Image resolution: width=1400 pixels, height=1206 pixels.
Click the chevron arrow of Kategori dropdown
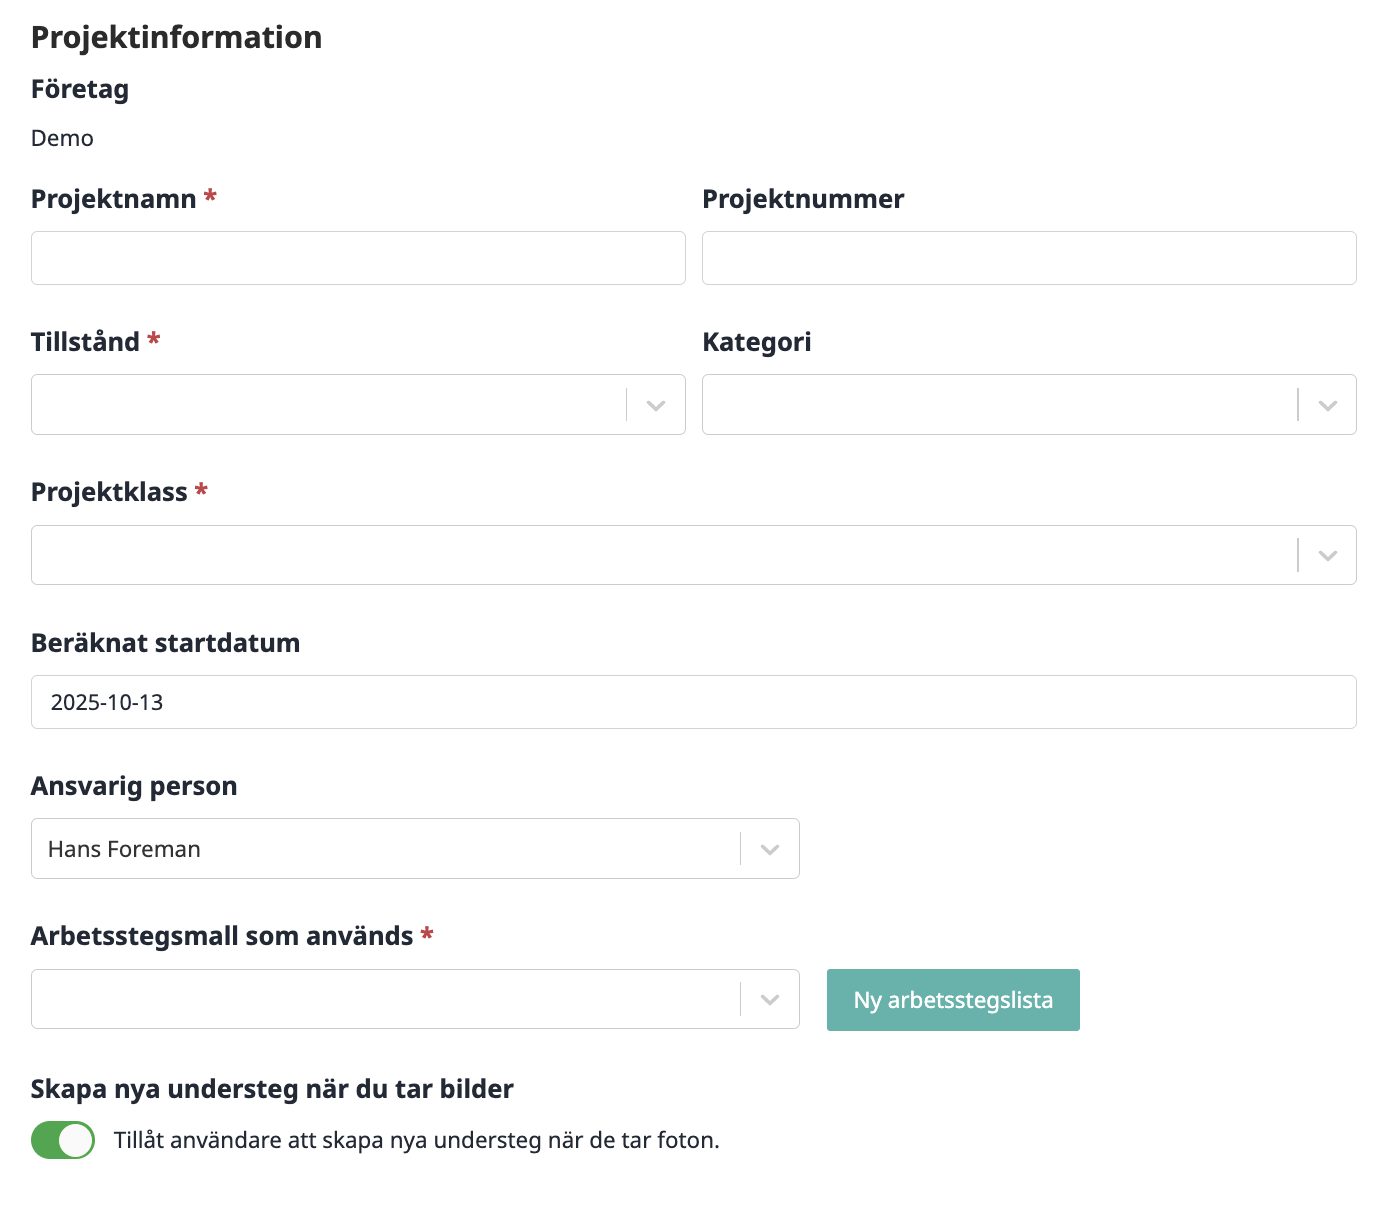point(1327,405)
